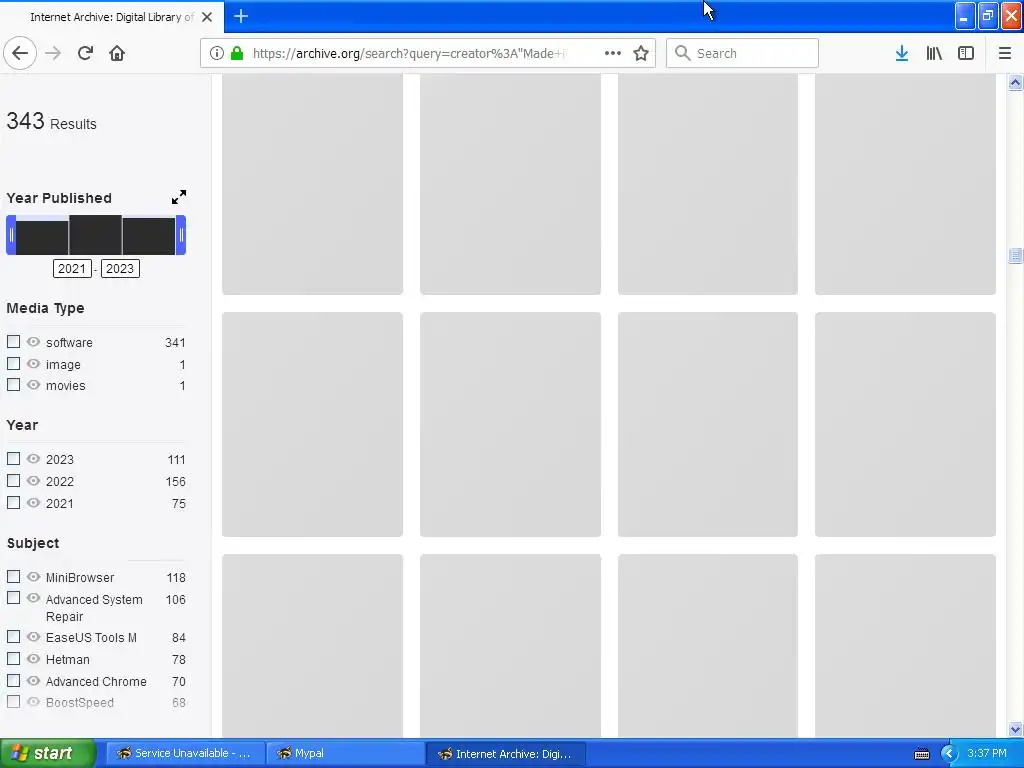Click the left year range slider handle
Image resolution: width=1024 pixels, height=768 pixels.
(11, 235)
